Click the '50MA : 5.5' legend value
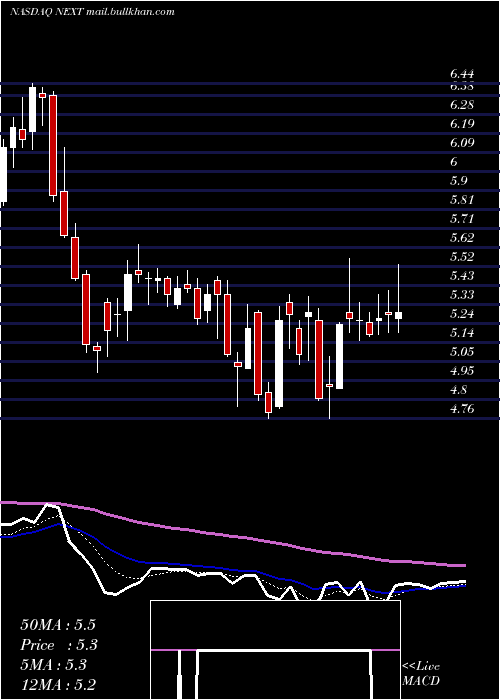The width and height of the screenshot is (500, 700). 58,625
